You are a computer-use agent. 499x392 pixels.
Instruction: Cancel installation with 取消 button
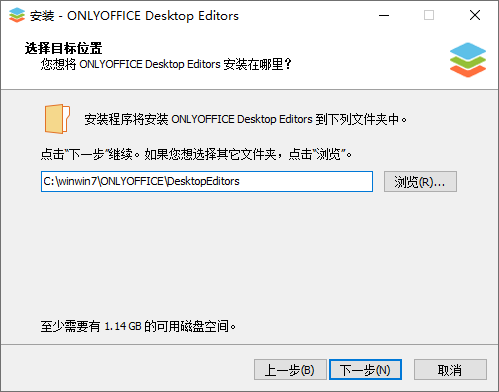point(450,370)
